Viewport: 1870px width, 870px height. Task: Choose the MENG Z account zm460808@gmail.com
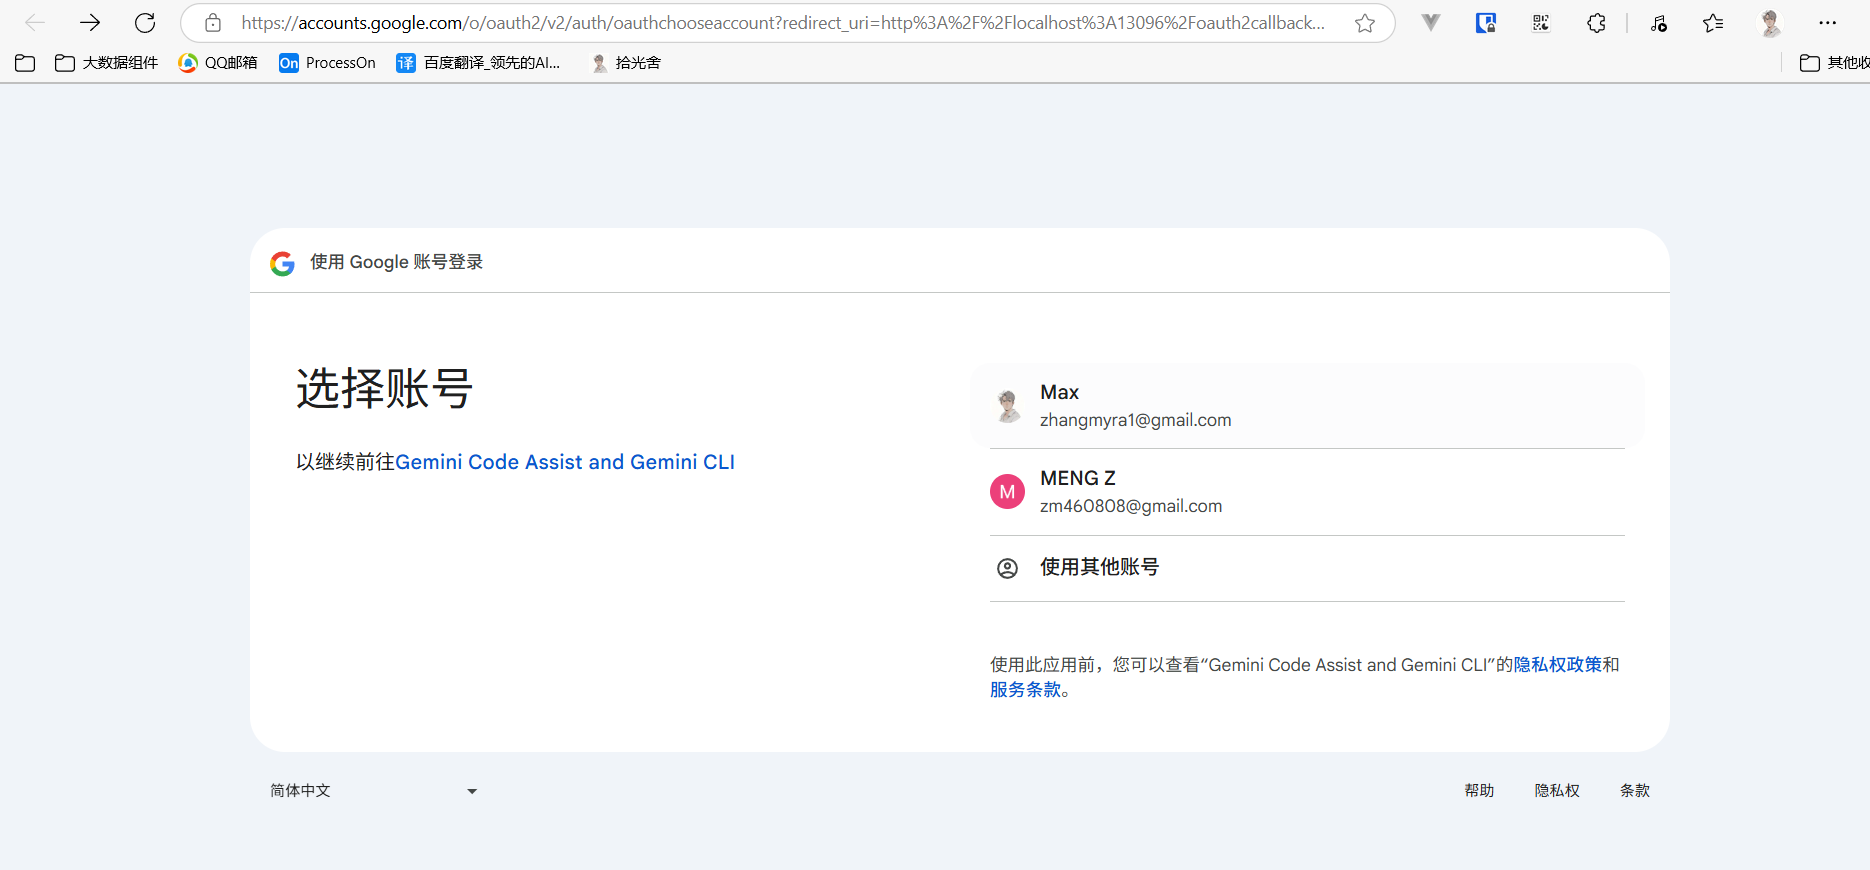1307,492
